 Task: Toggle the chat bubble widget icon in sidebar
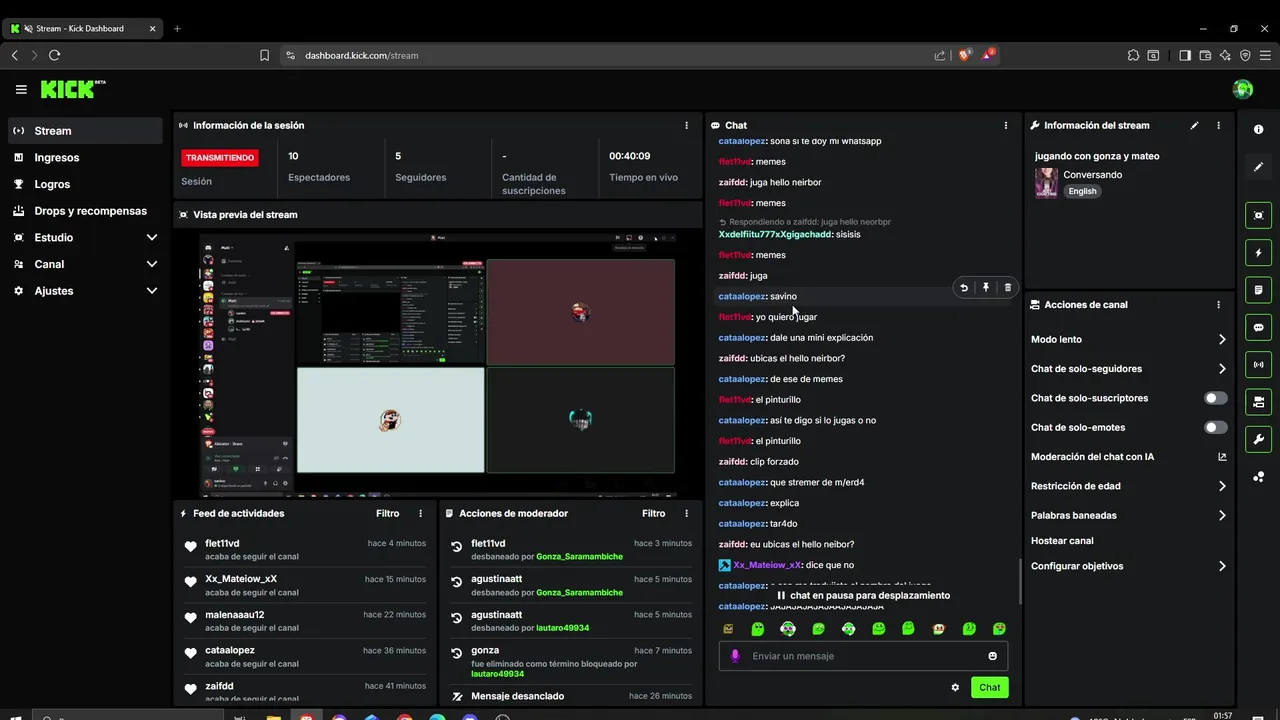pyautogui.click(x=1258, y=327)
